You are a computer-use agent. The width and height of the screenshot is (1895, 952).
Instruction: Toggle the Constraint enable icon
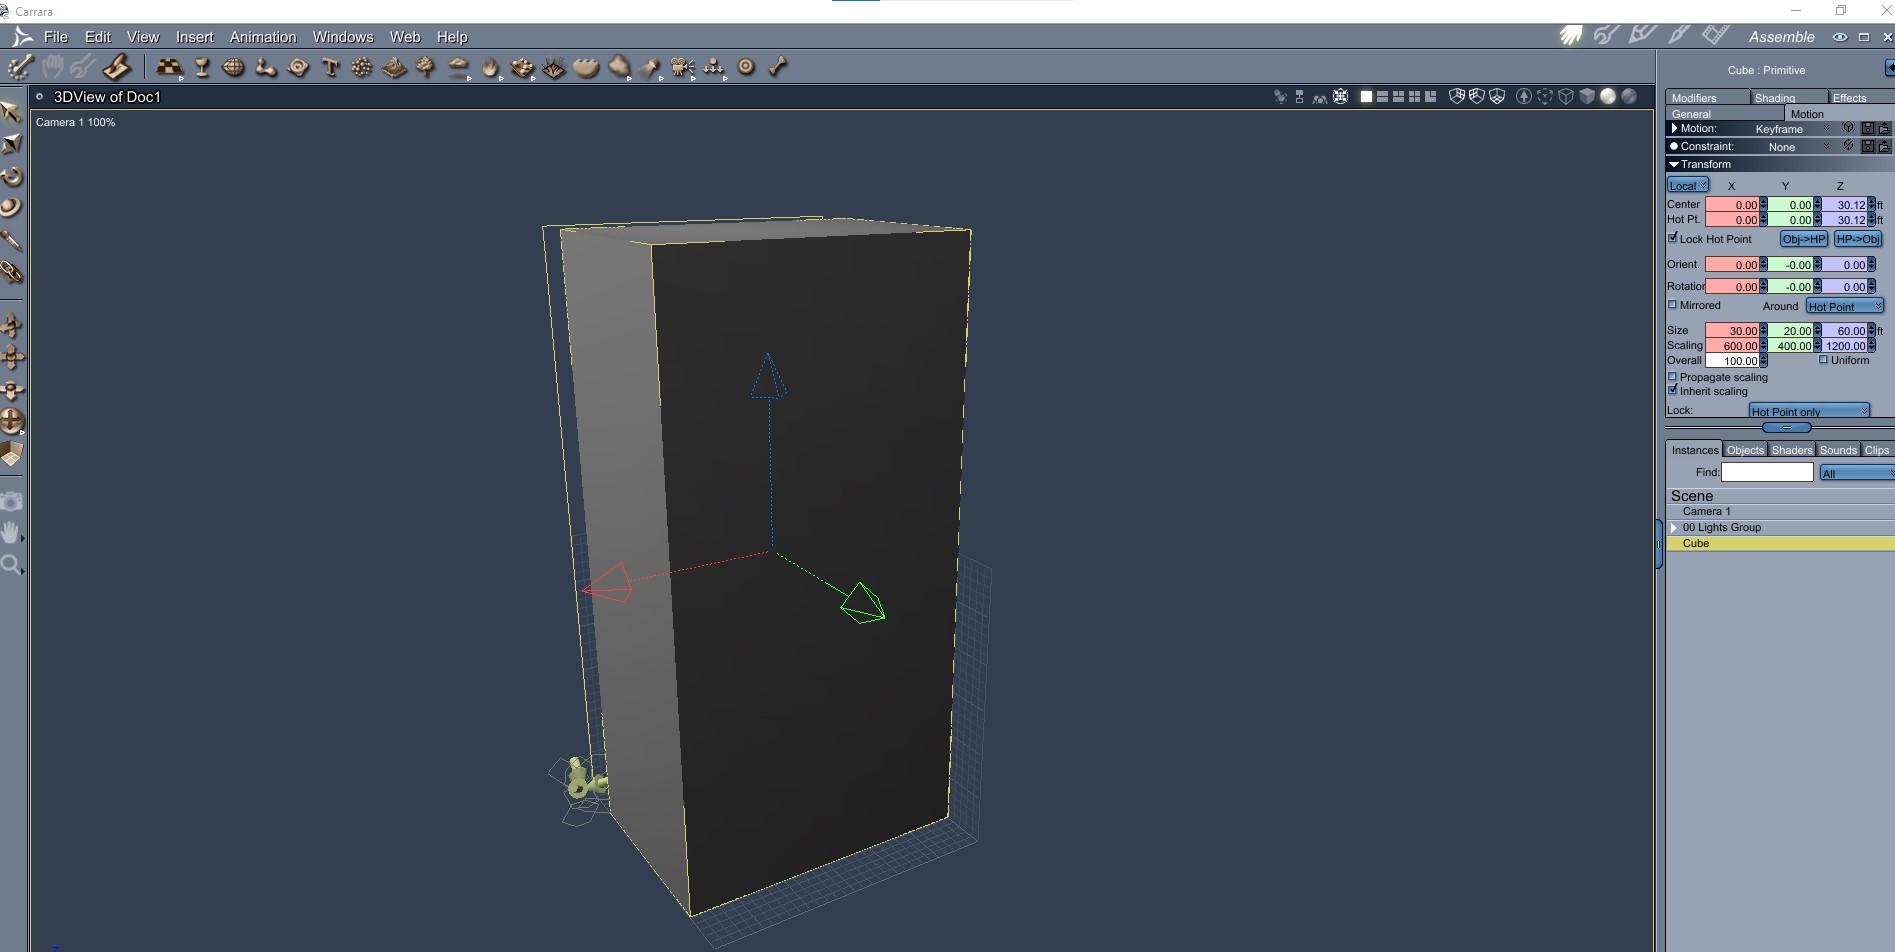[1848, 146]
